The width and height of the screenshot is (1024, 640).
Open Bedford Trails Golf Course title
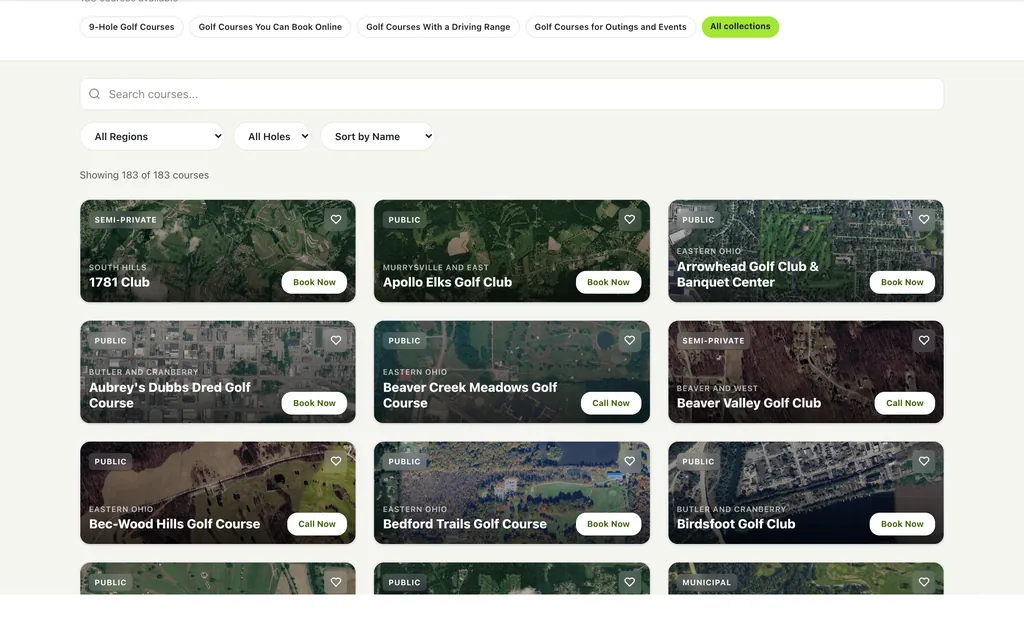[x=464, y=524]
